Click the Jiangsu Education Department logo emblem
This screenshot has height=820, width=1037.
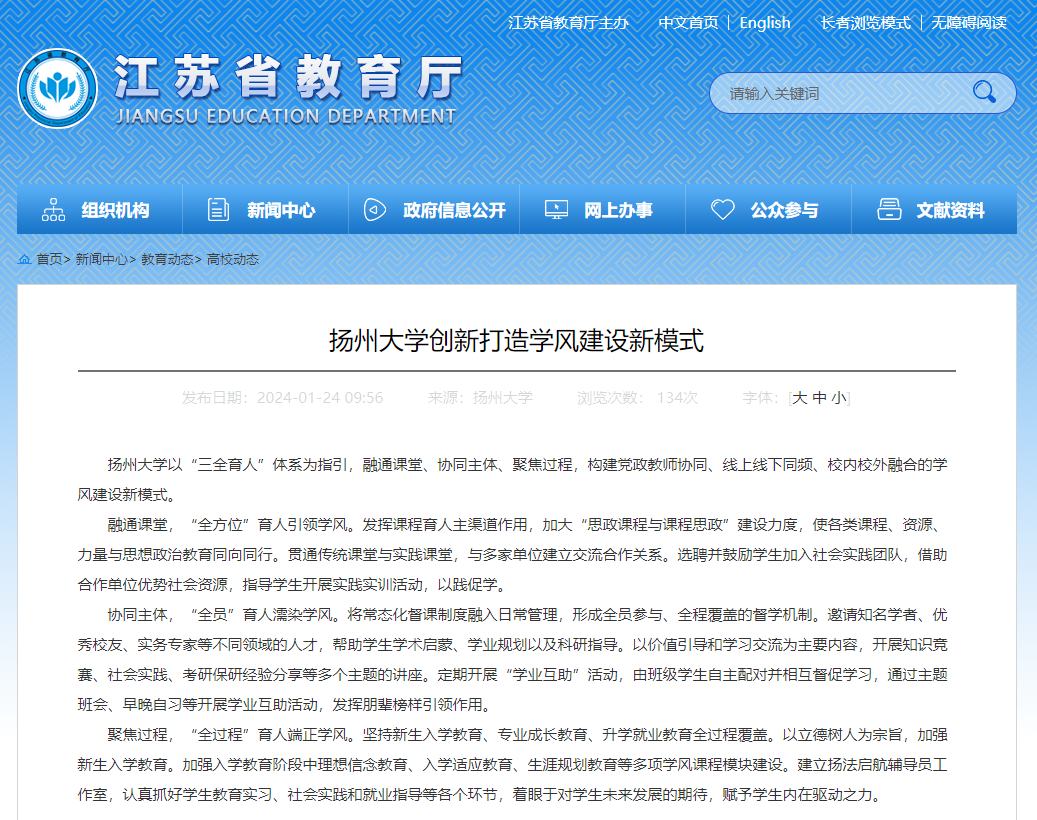58,90
